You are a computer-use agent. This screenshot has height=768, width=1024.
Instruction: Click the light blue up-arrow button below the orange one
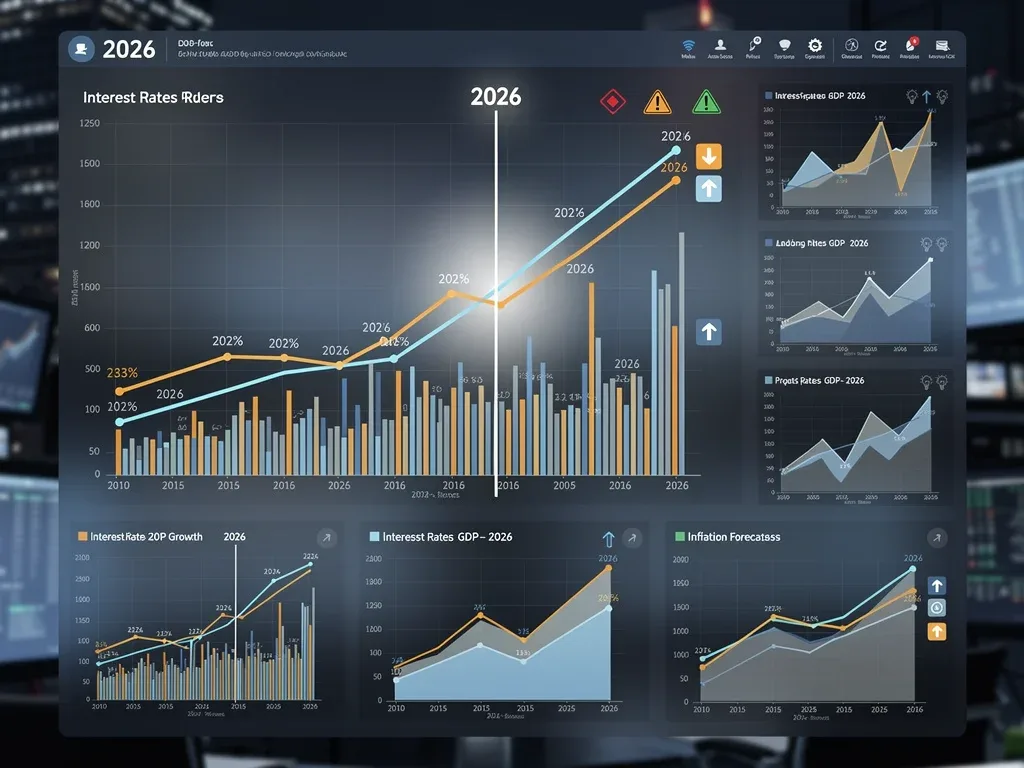click(709, 189)
